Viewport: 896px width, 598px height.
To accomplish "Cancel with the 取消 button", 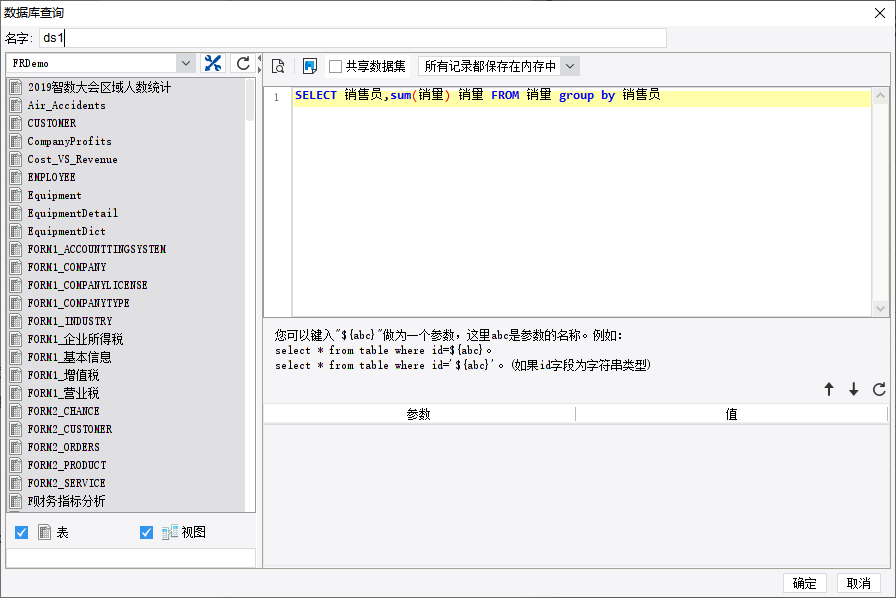I will tap(858, 583).
